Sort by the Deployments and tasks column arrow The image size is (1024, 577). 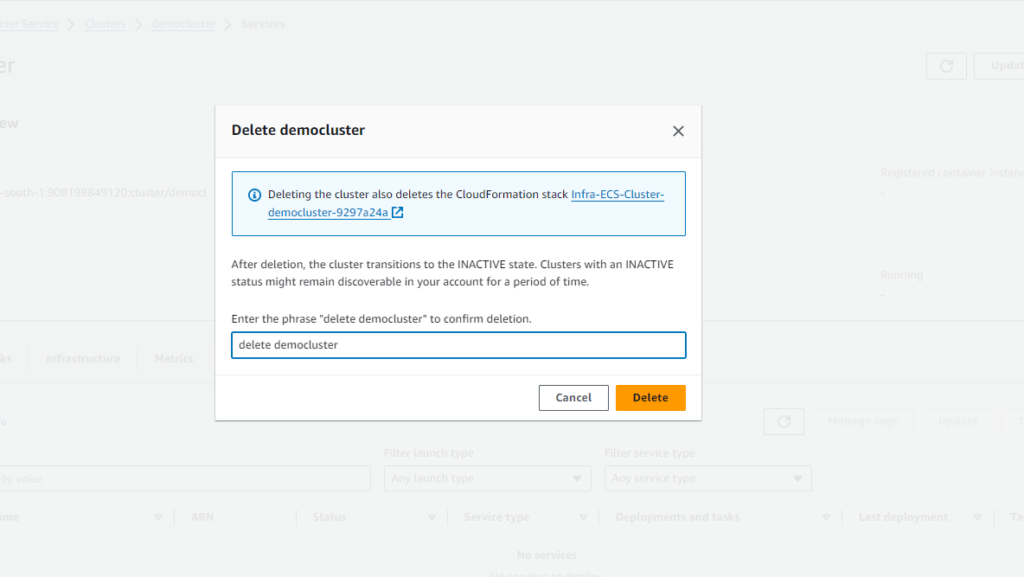click(x=826, y=517)
